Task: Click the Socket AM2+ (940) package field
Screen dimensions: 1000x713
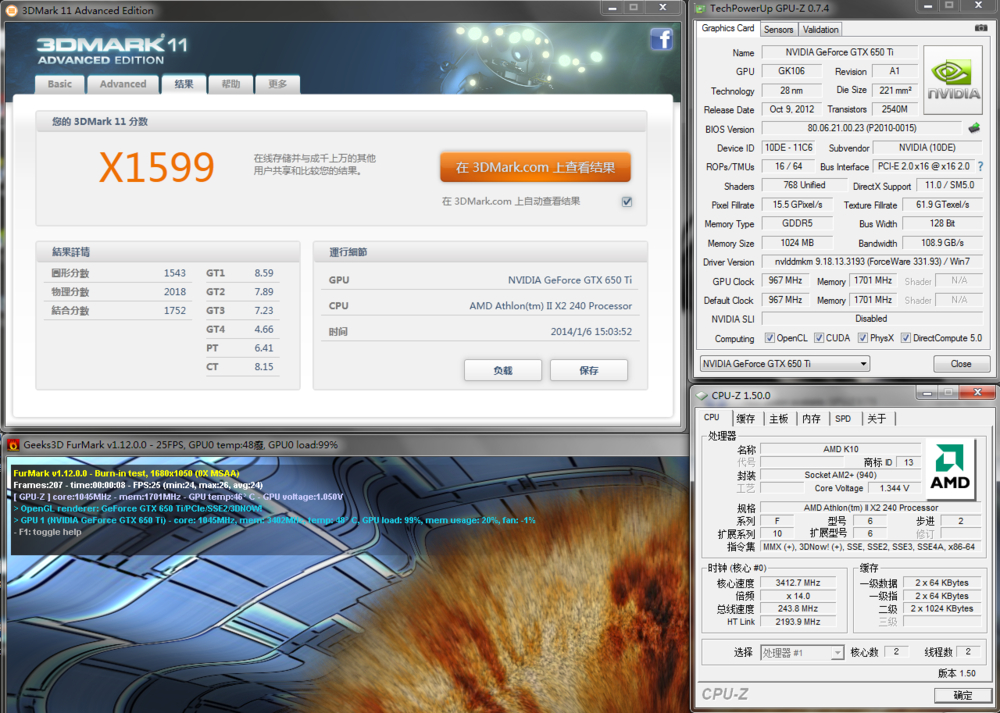Action: [840, 474]
